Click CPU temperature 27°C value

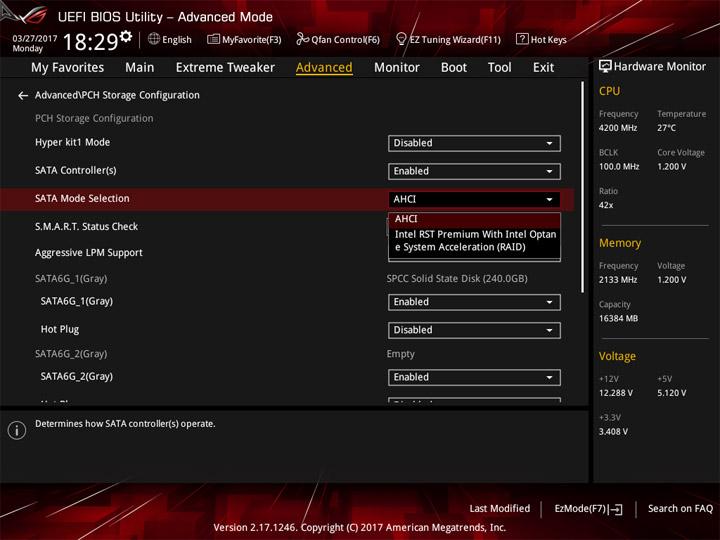pos(666,128)
